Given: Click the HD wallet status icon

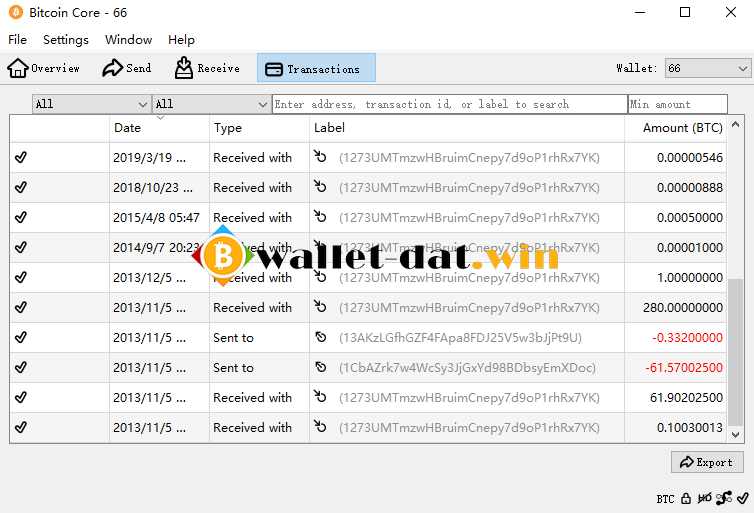Looking at the screenshot, I should 704,499.
